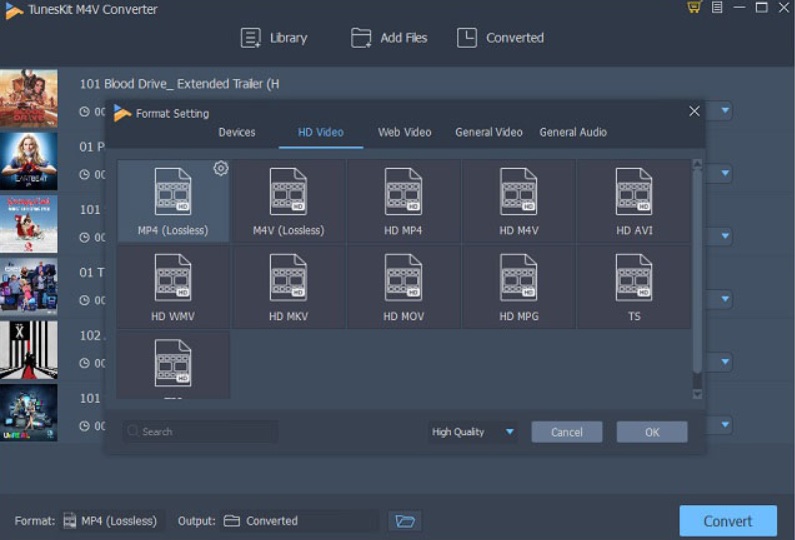Click scrollbar up arrow in format list

(x=697, y=164)
